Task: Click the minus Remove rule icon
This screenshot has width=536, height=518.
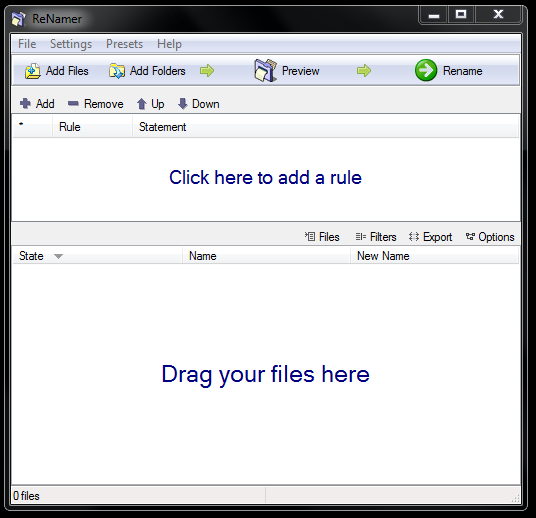Action: pos(73,103)
